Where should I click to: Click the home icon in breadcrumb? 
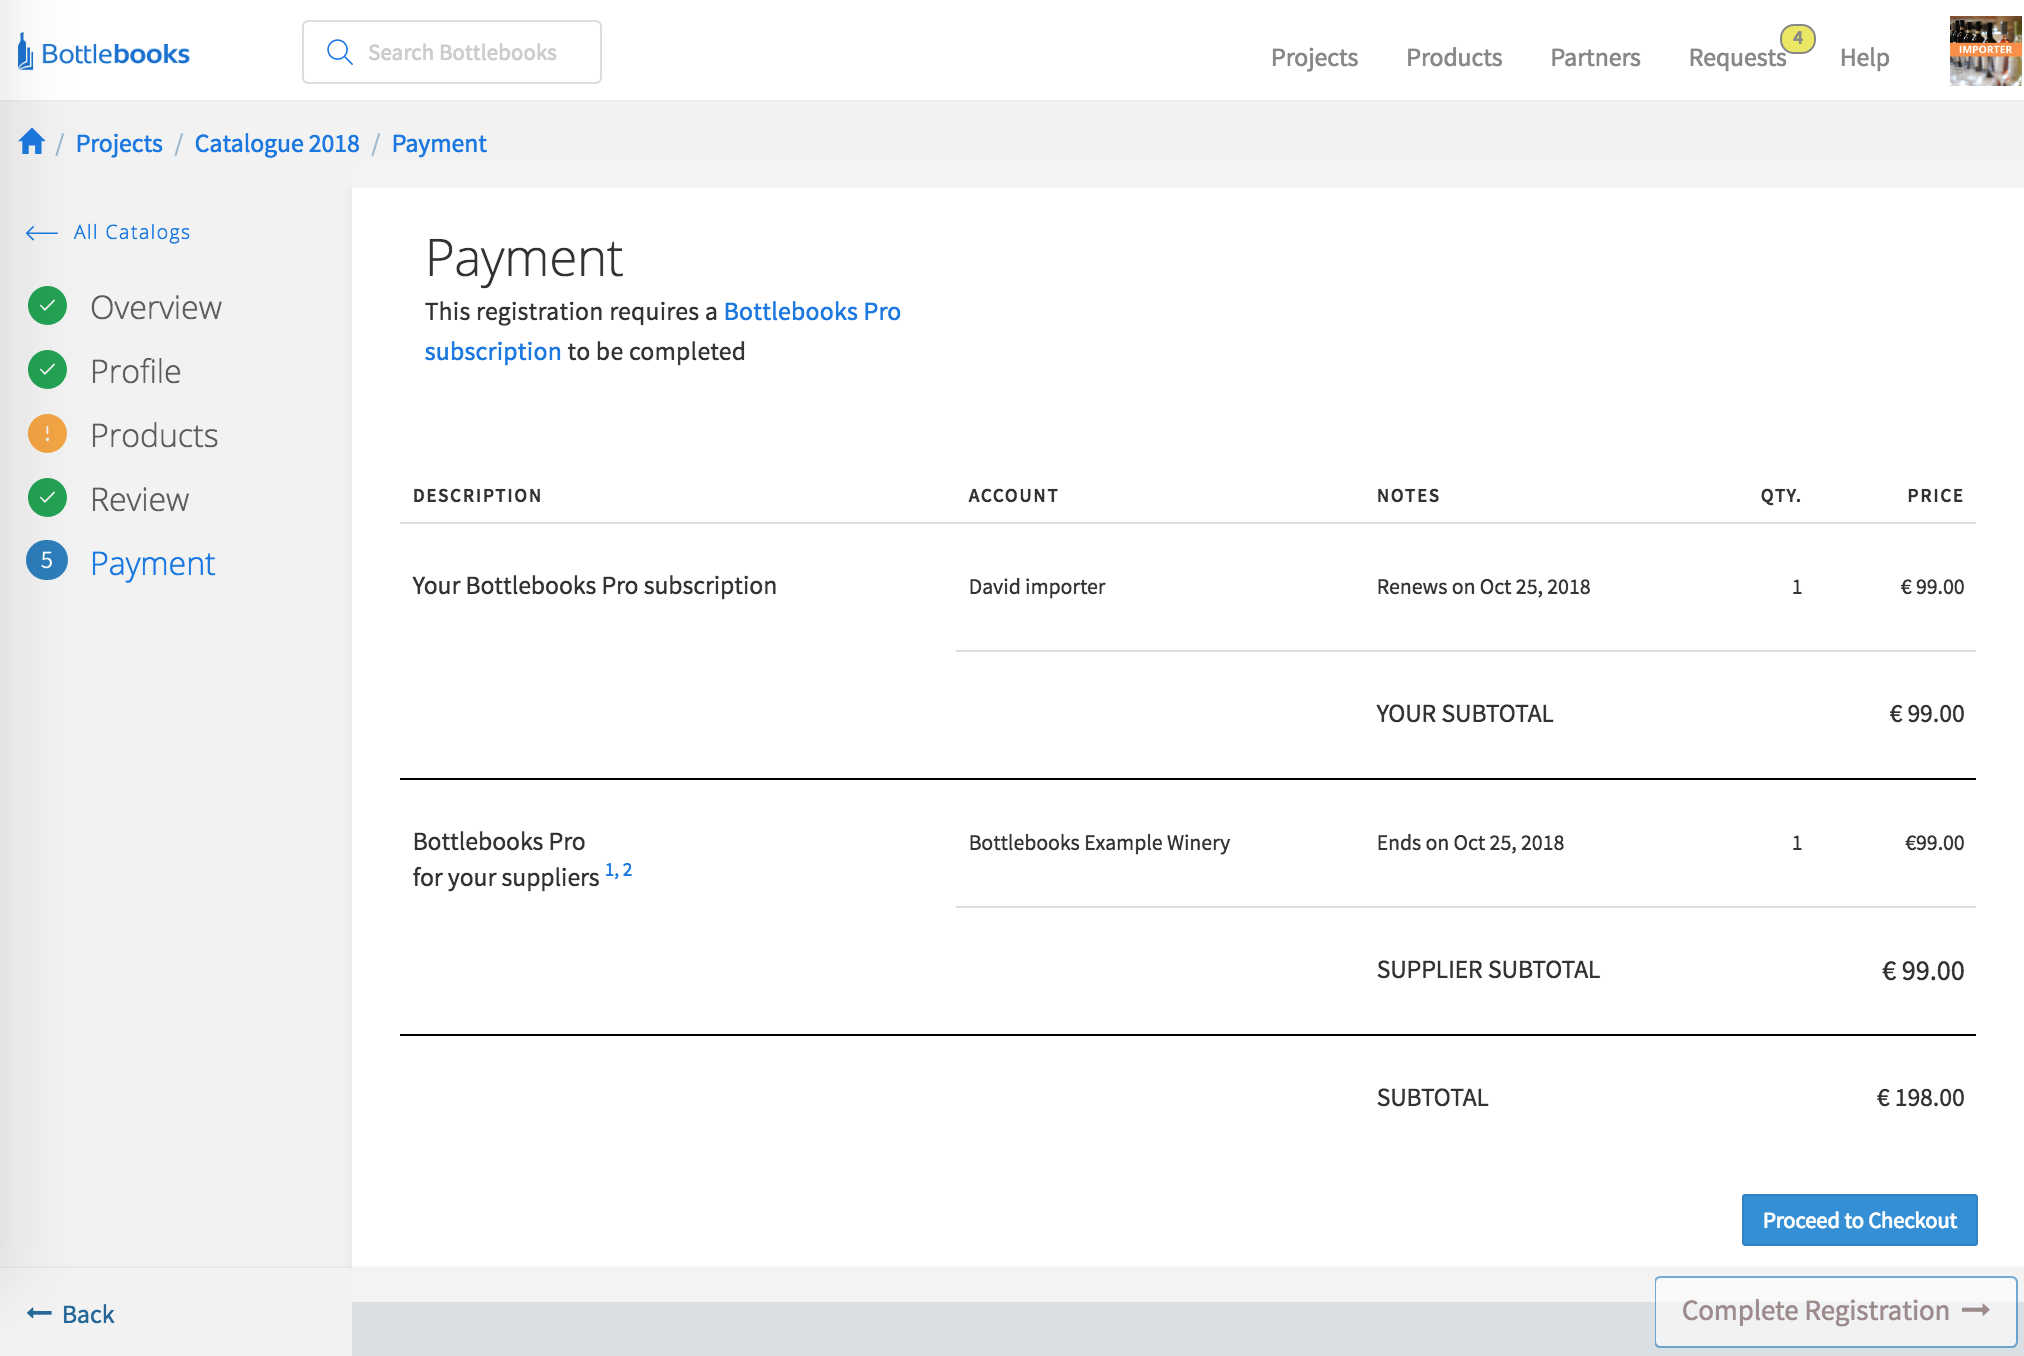(x=32, y=143)
